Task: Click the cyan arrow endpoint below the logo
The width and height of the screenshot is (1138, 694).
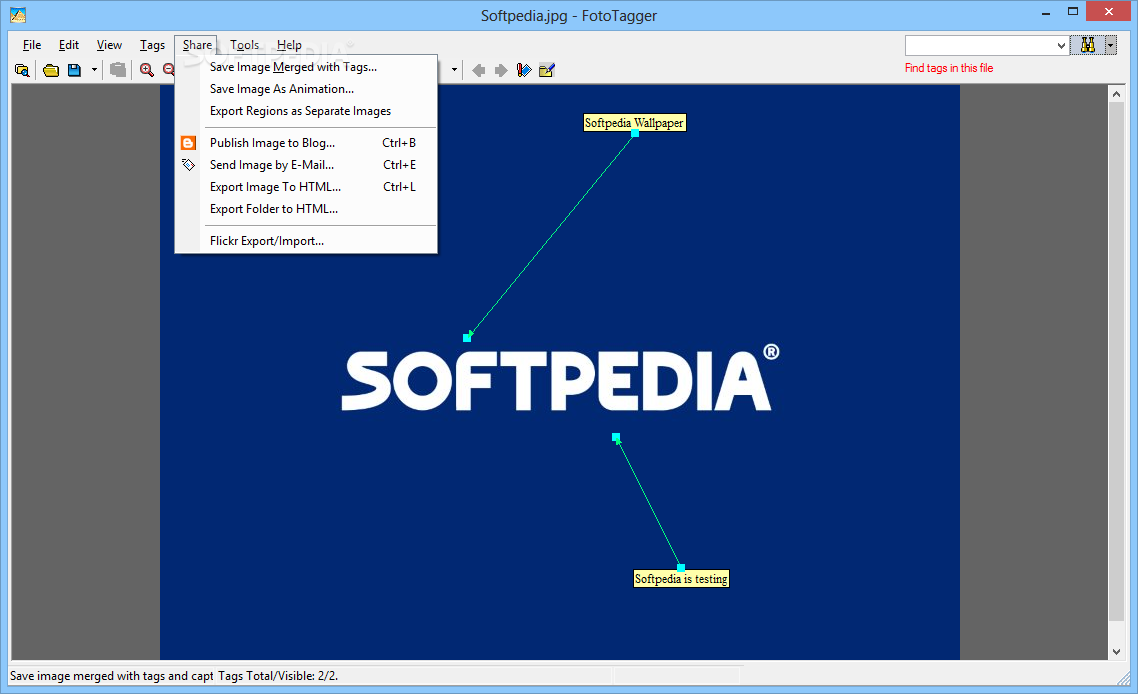Action: [616, 438]
